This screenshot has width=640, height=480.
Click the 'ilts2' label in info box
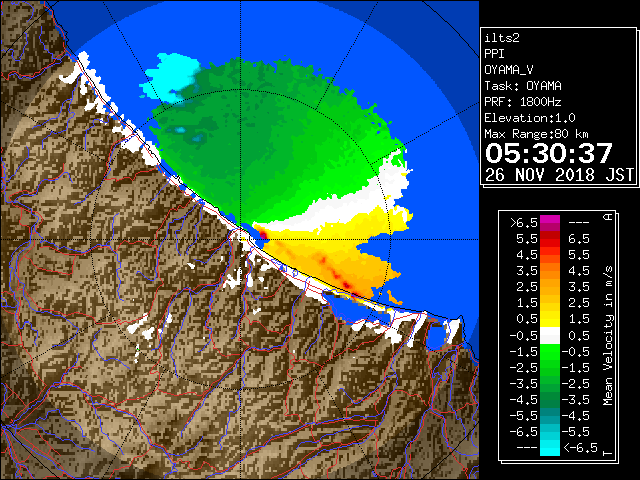click(x=502, y=38)
